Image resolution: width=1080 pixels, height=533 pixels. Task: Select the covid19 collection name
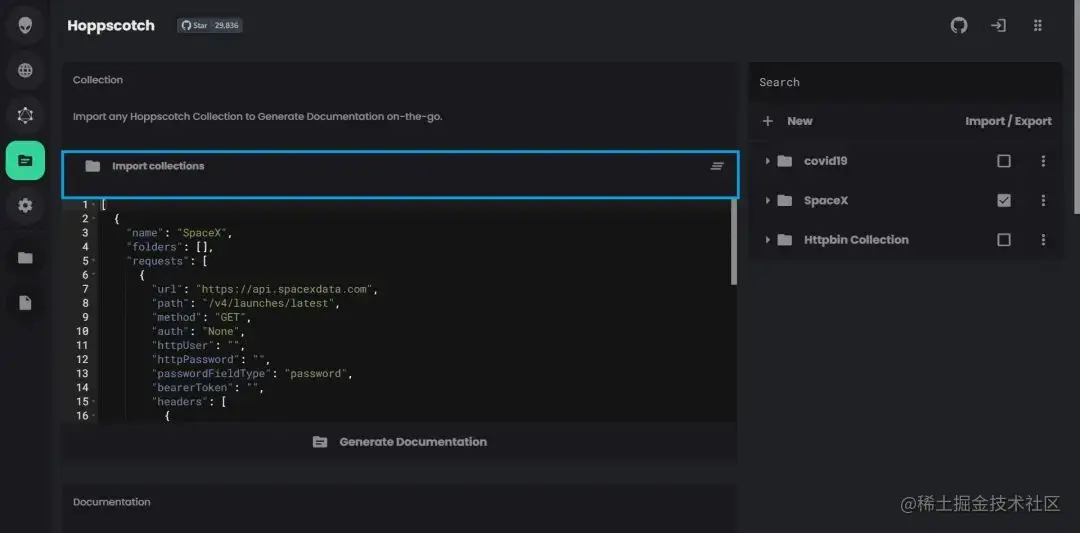825,161
